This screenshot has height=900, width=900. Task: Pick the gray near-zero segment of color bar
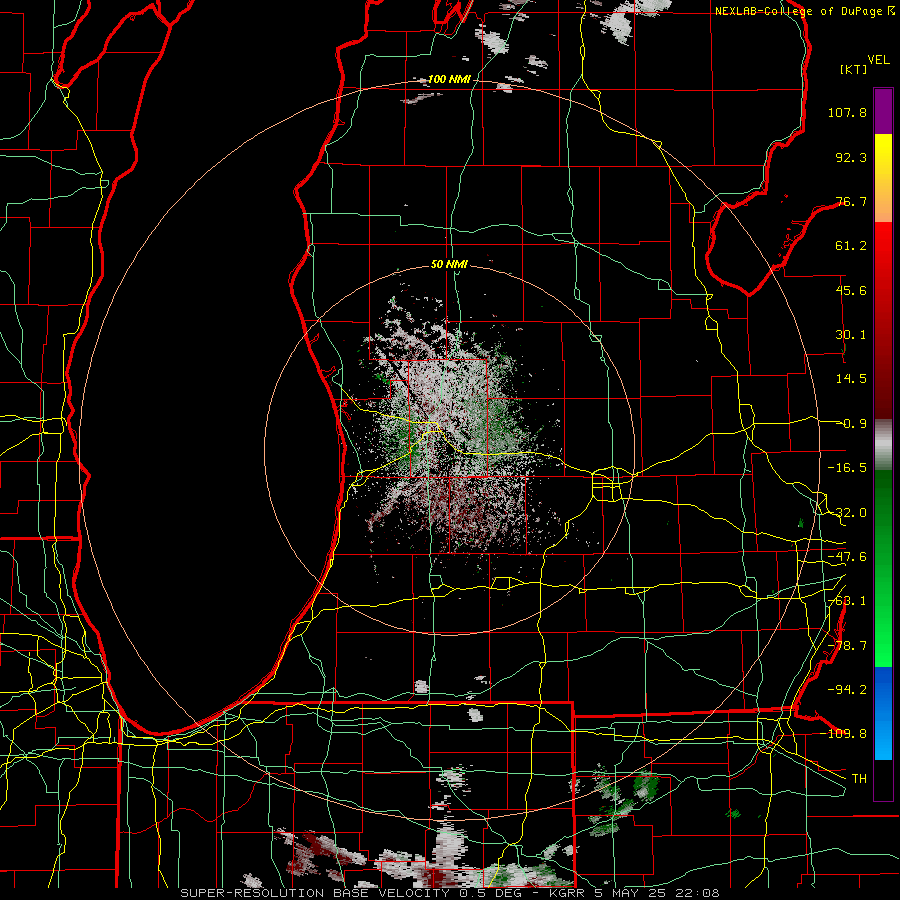[883, 445]
